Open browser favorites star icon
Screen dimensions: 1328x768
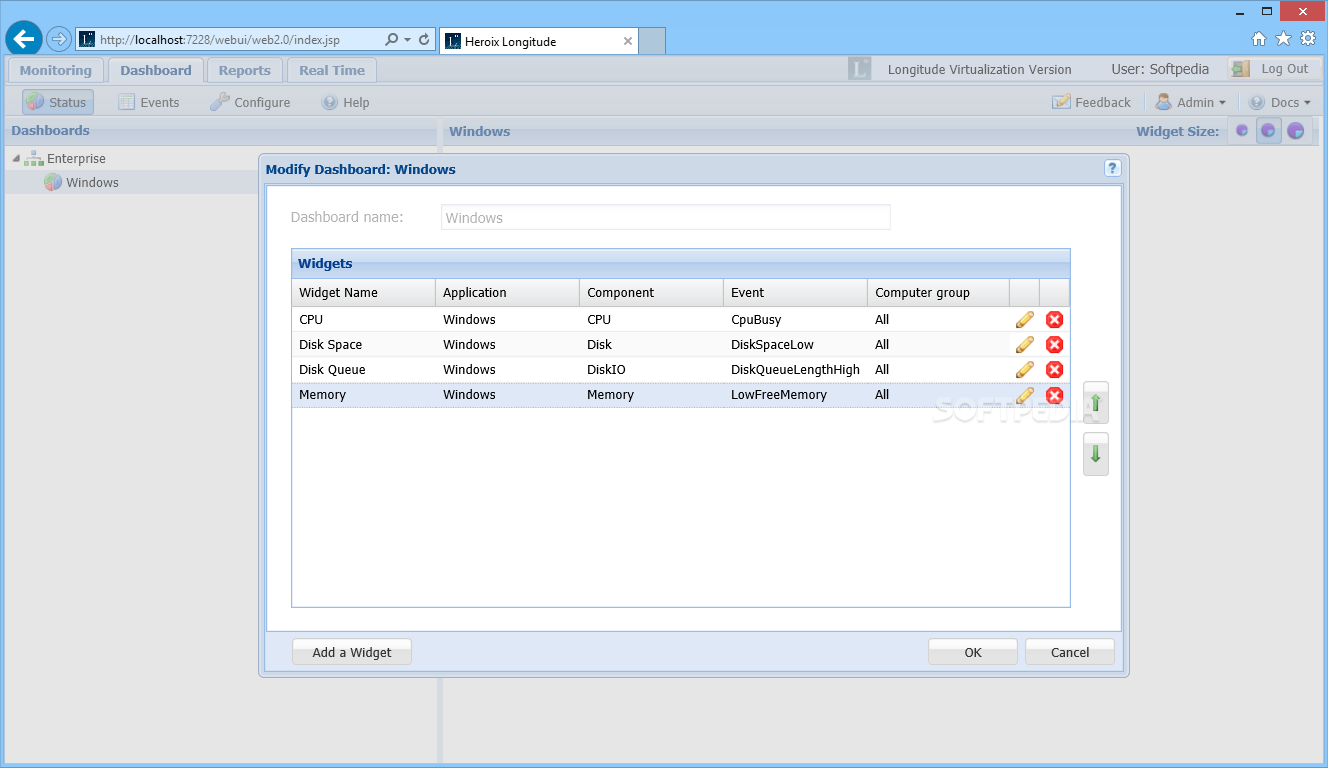coord(1283,39)
